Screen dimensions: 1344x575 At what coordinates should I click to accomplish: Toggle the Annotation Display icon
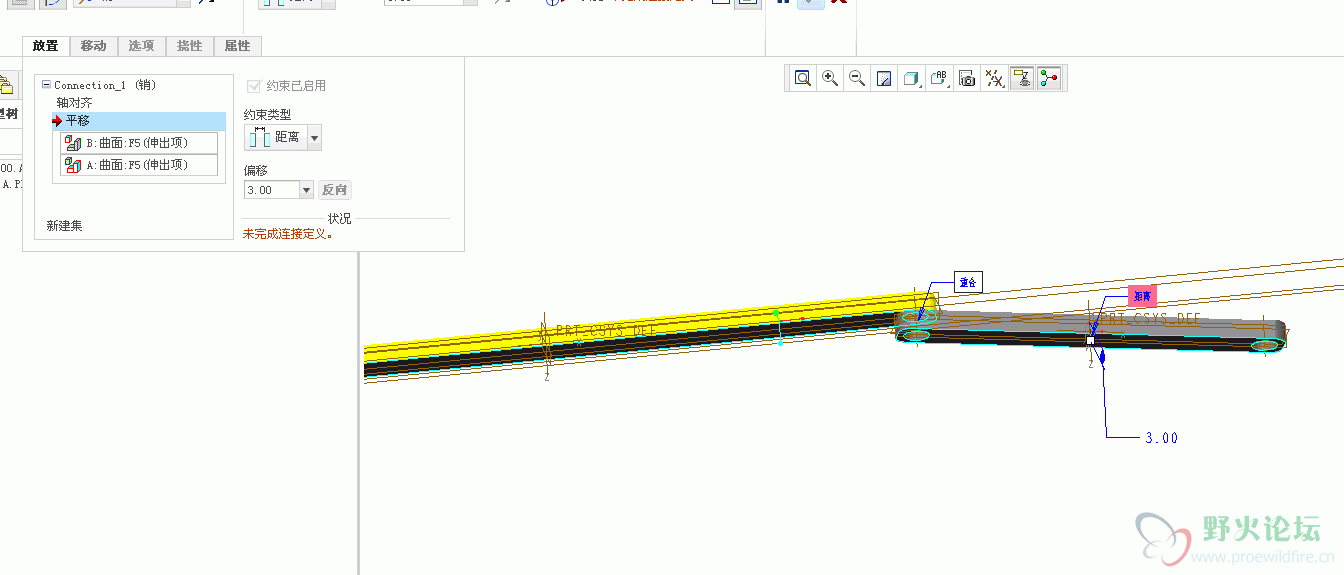click(x=1021, y=78)
